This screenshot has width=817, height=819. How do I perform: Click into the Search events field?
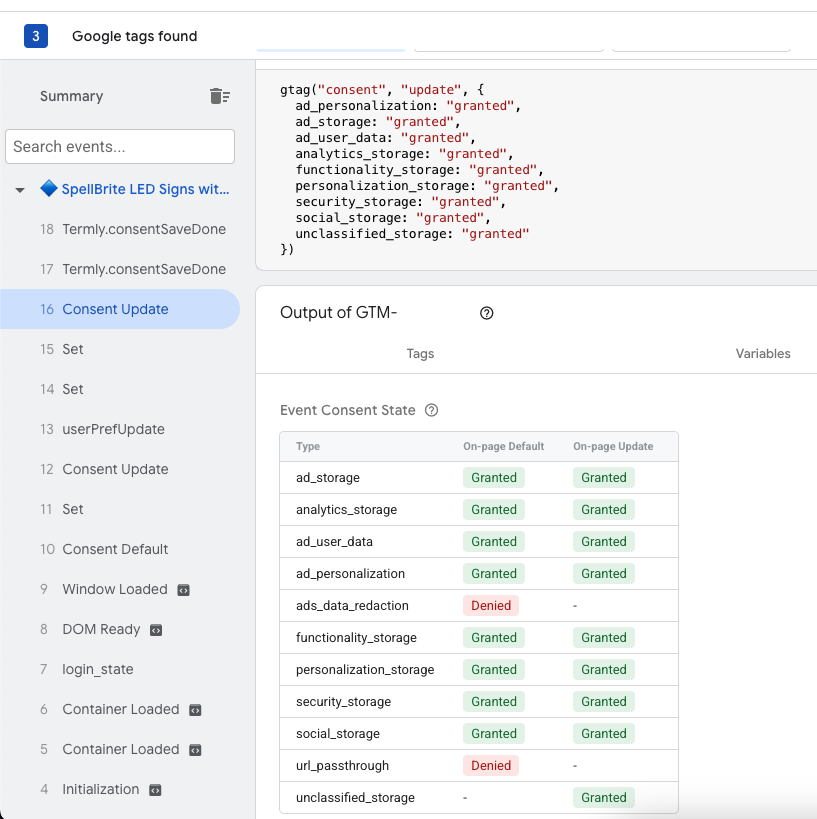click(x=120, y=146)
